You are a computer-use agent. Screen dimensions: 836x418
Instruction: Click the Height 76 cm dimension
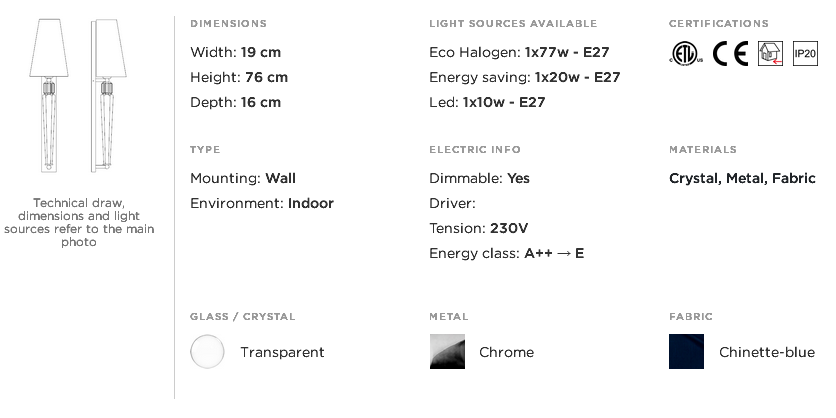pyautogui.click(x=239, y=77)
